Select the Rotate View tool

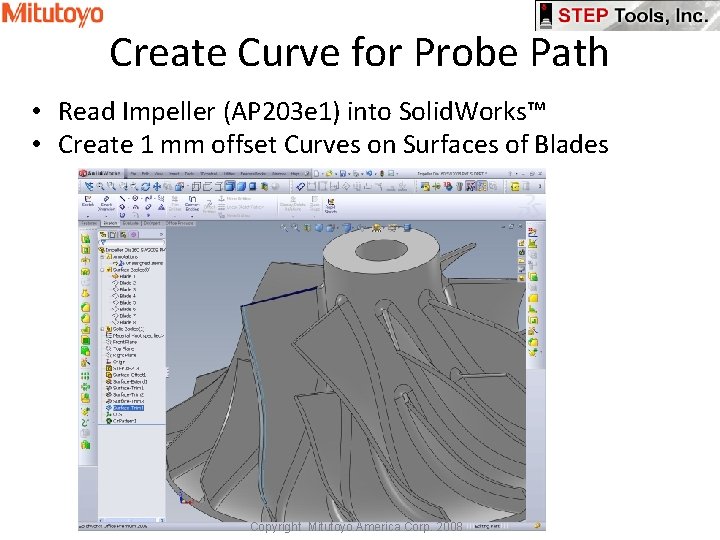145,187
